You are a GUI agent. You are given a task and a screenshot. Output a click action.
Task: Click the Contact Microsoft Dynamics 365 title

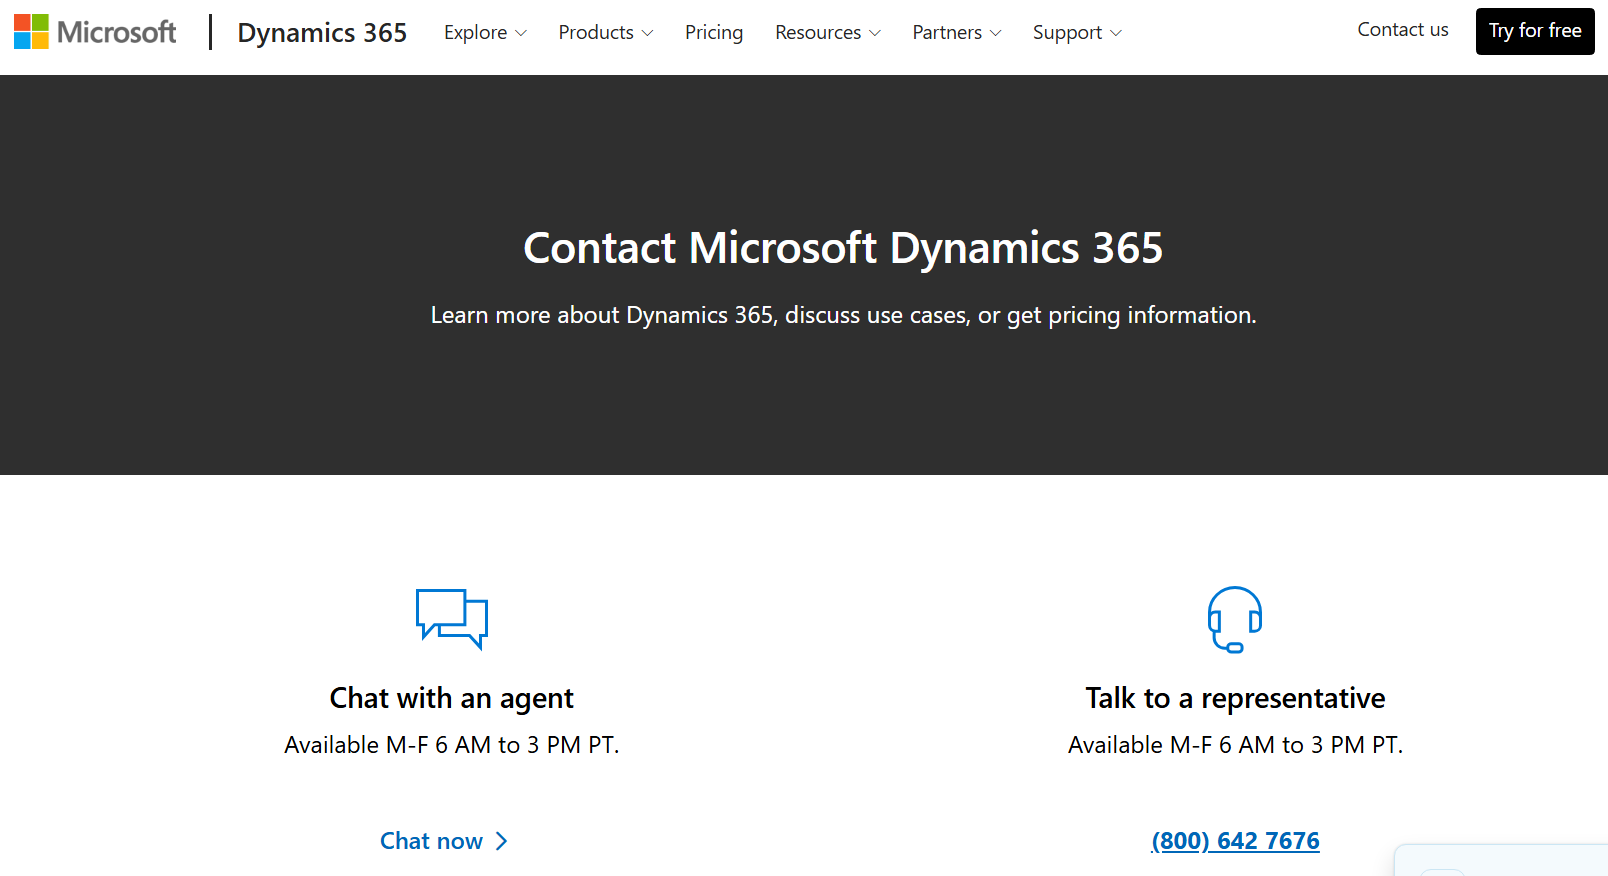click(843, 248)
